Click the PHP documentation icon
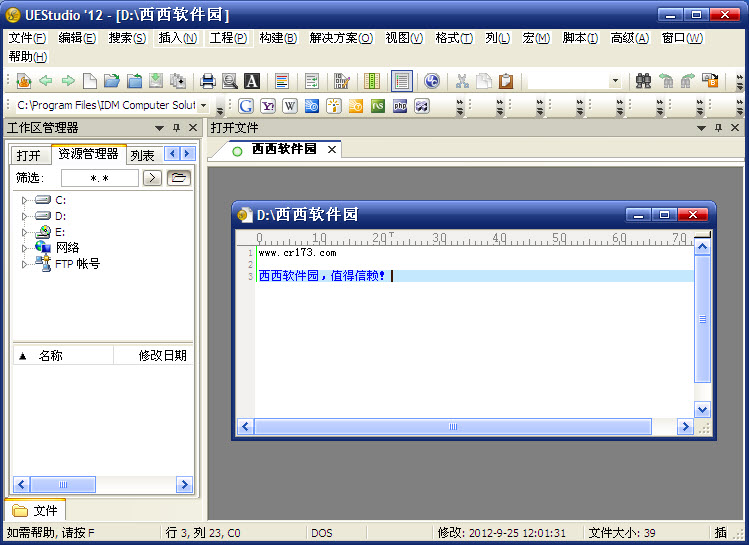The width and height of the screenshot is (749, 545). [x=400, y=106]
